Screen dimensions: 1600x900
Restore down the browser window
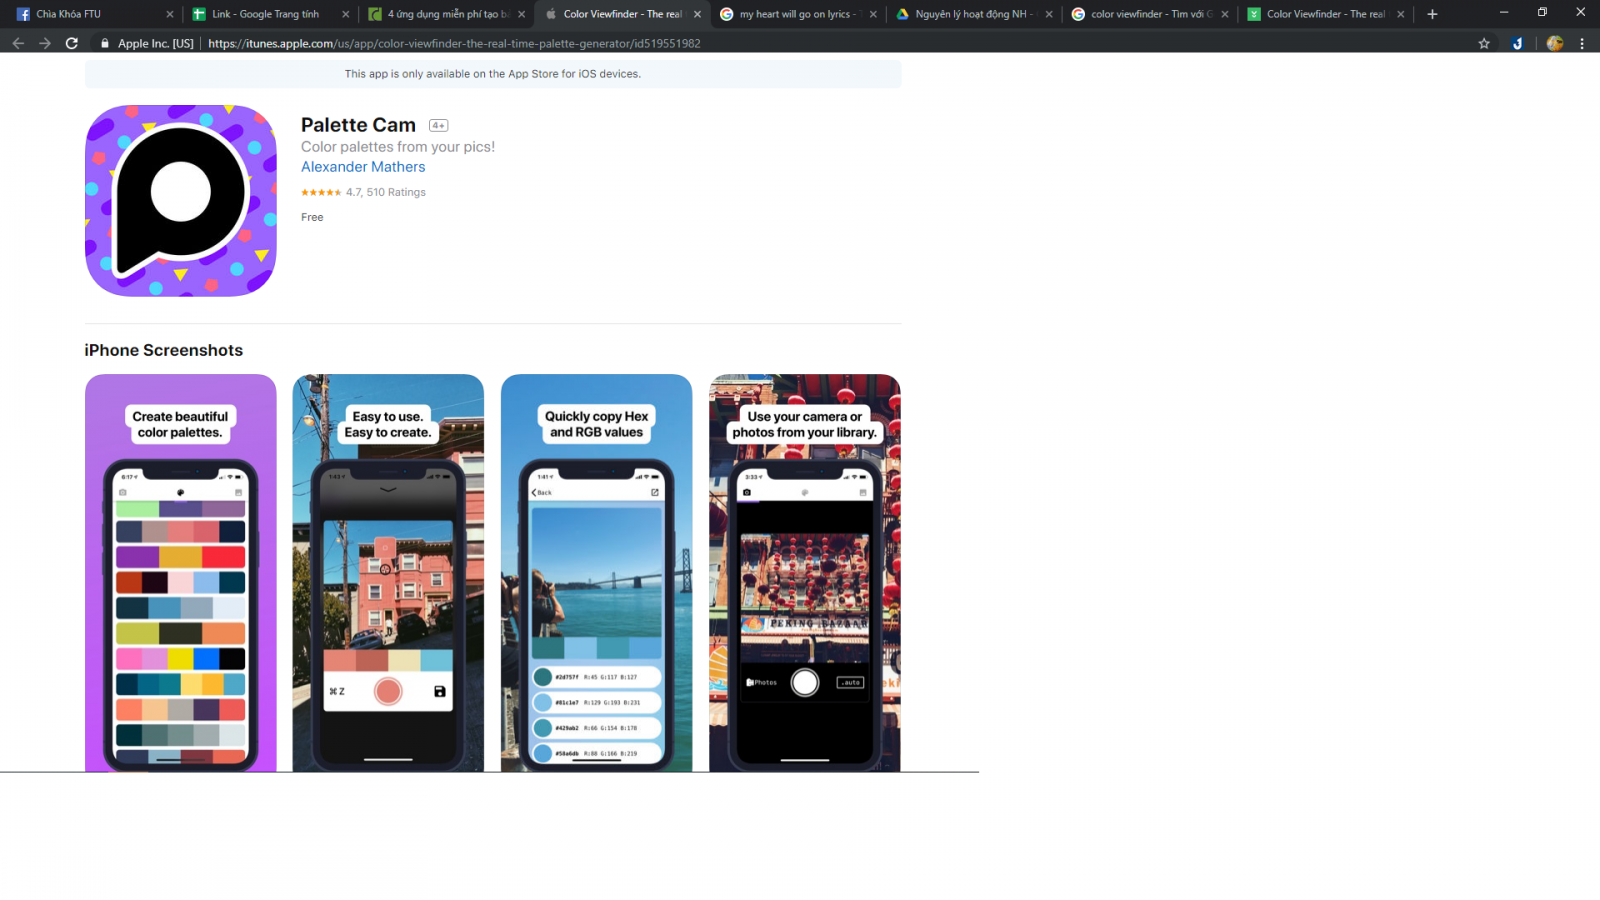pos(1542,13)
